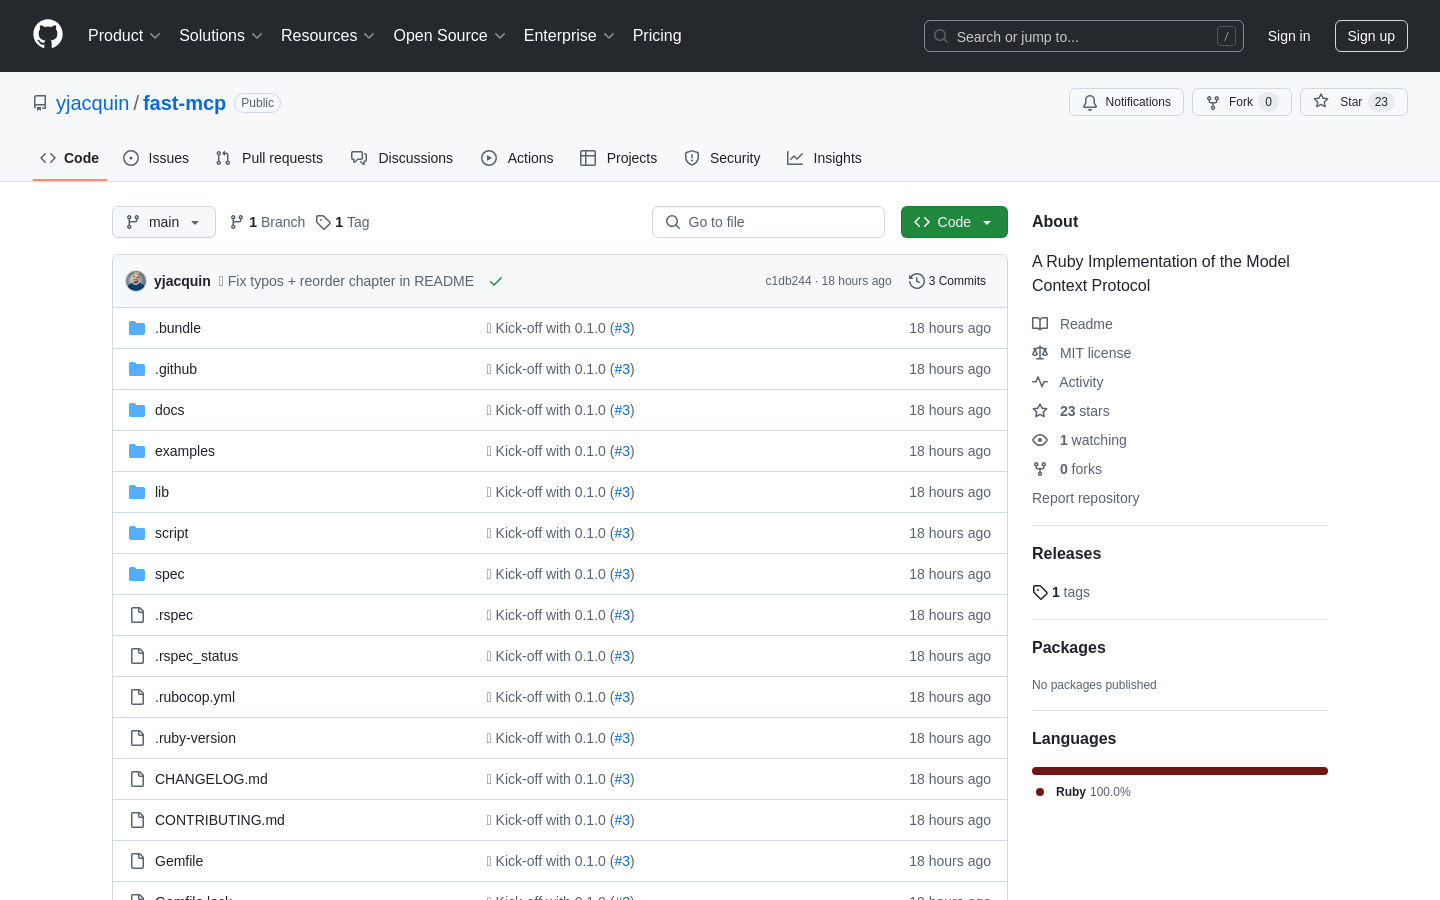Click yjacquin's avatar in the commit row
Screen dimensions: 1440x900
click(x=136, y=281)
